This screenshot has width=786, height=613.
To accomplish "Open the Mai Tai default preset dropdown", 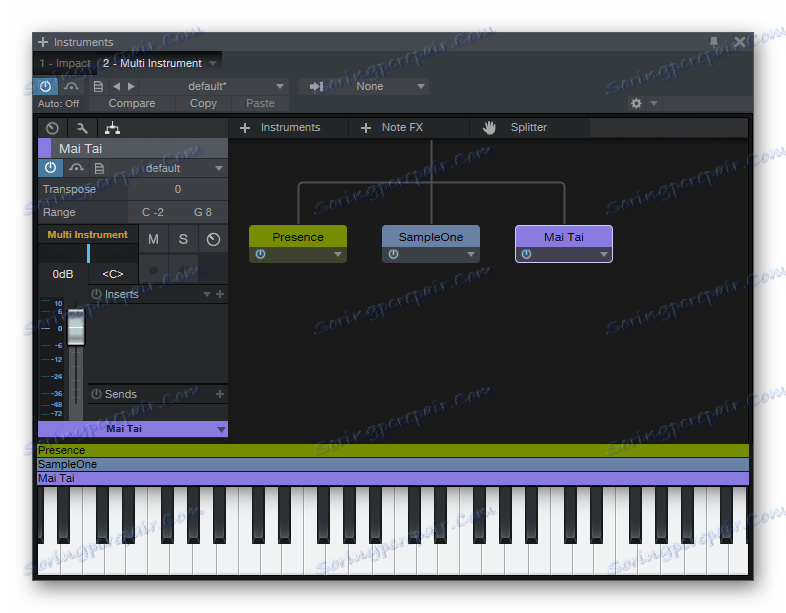I will coord(169,168).
